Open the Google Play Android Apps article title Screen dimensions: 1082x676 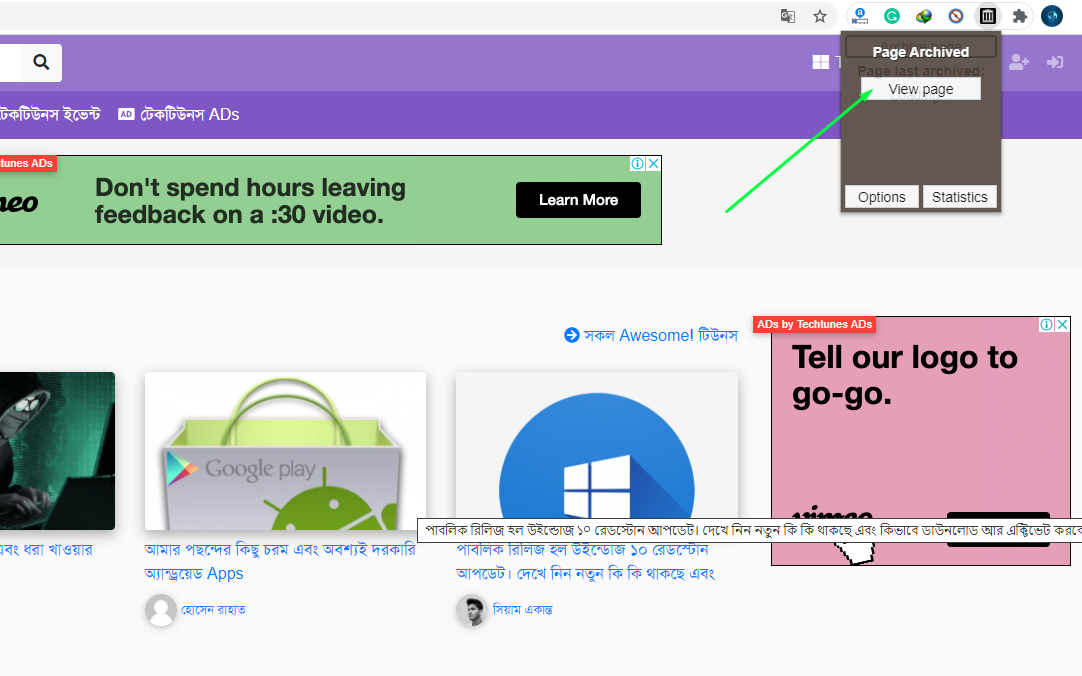(x=280, y=561)
